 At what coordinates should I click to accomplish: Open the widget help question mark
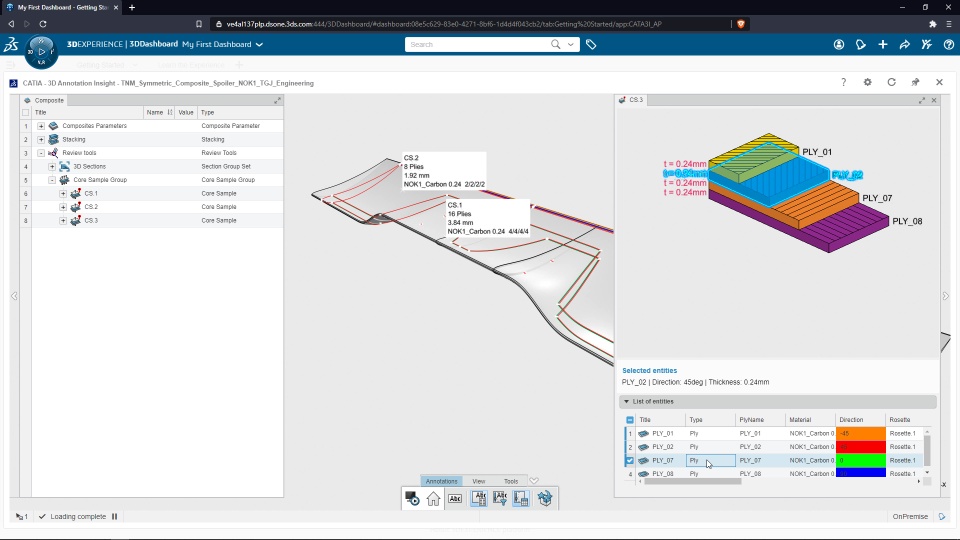844,82
